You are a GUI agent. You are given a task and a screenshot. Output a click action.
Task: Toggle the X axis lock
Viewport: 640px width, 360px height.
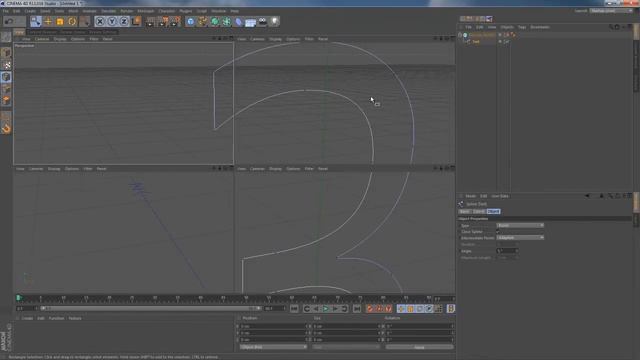100,21
